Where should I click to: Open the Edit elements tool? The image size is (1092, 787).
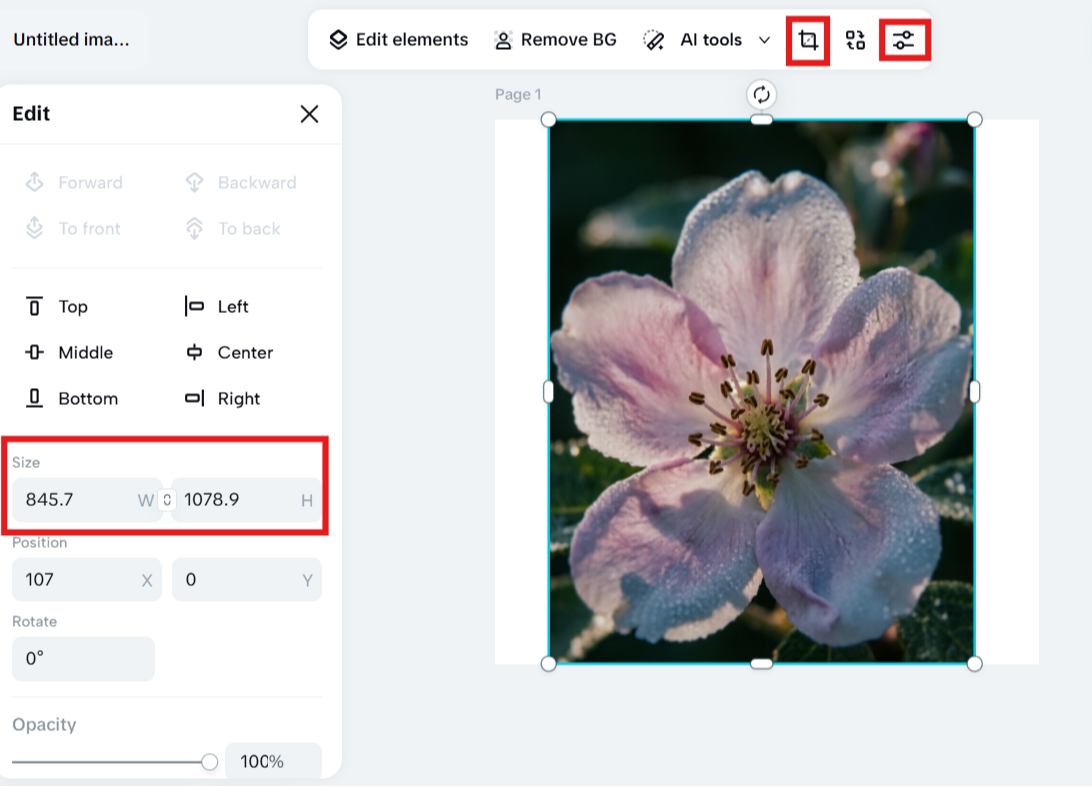point(398,40)
